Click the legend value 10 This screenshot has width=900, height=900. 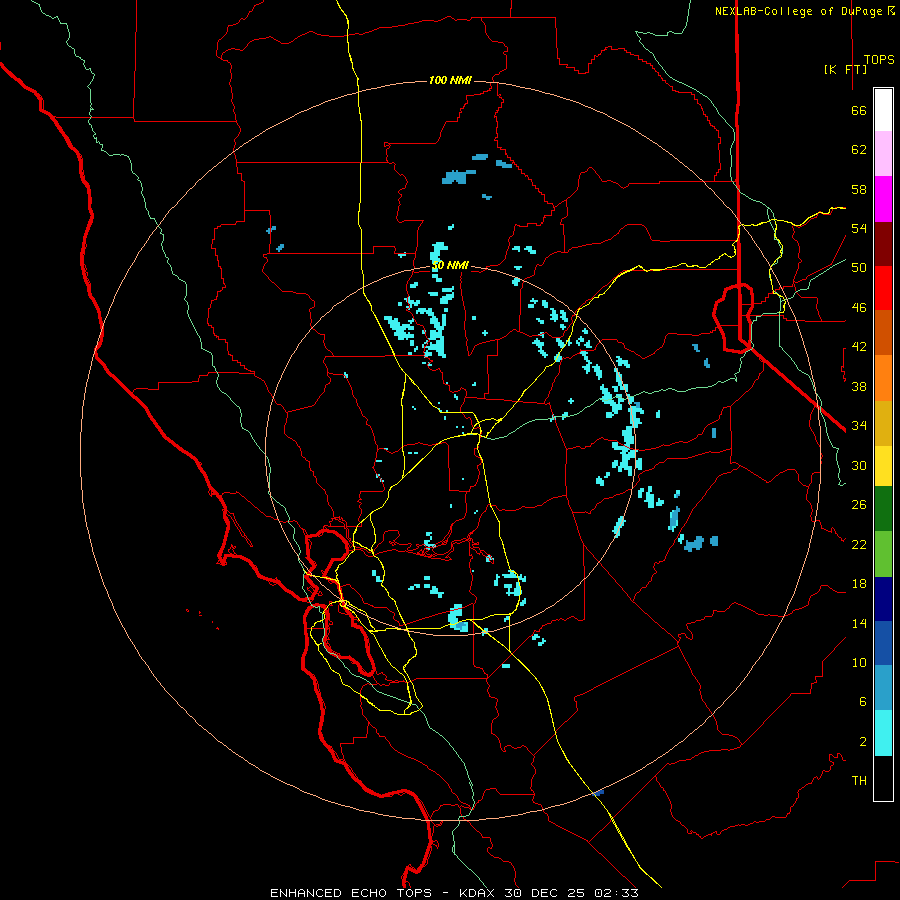(859, 662)
